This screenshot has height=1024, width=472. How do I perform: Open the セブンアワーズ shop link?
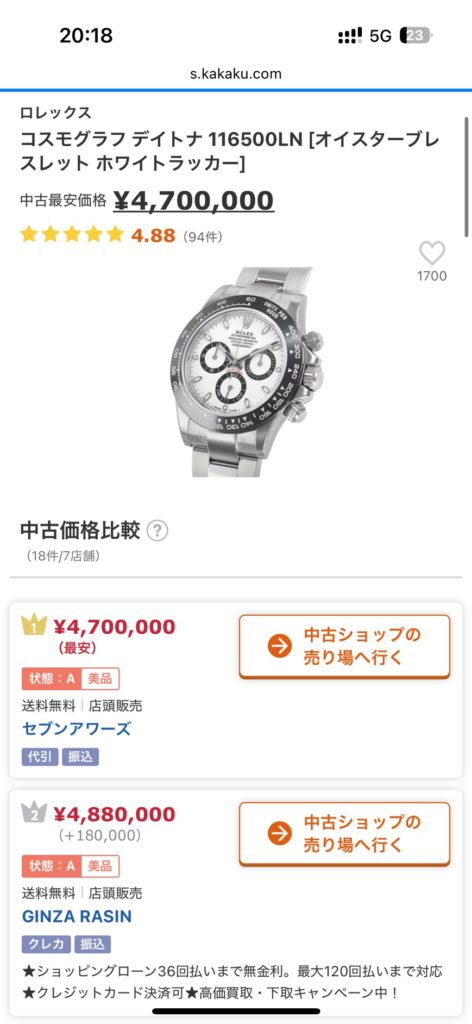(x=76, y=729)
